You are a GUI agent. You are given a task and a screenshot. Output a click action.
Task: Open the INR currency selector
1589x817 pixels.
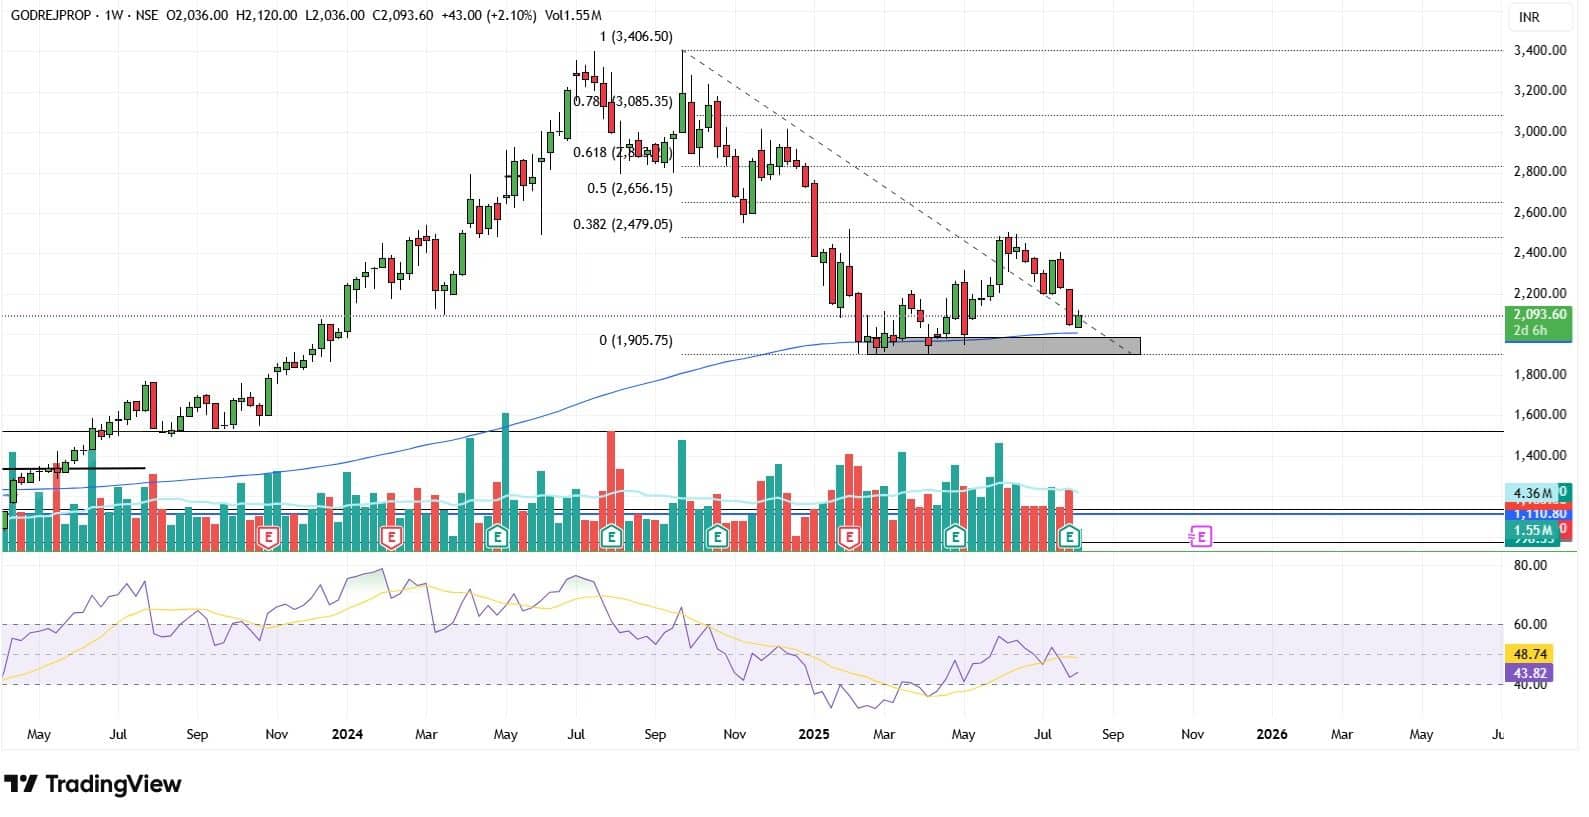[1529, 17]
